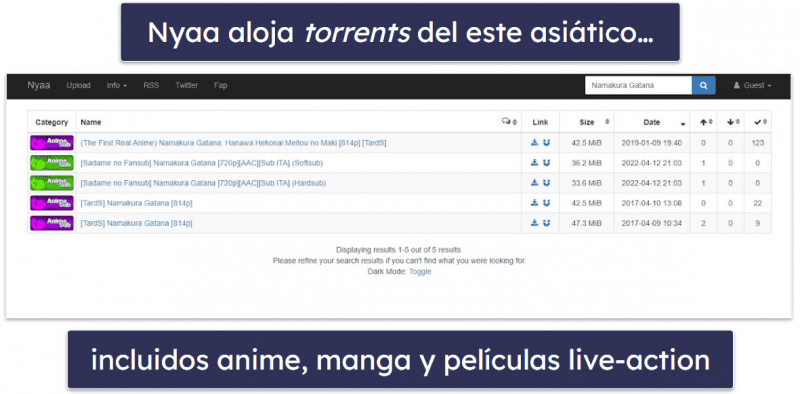Open the Fap link in navbar
800x394 pixels.
[x=220, y=86]
